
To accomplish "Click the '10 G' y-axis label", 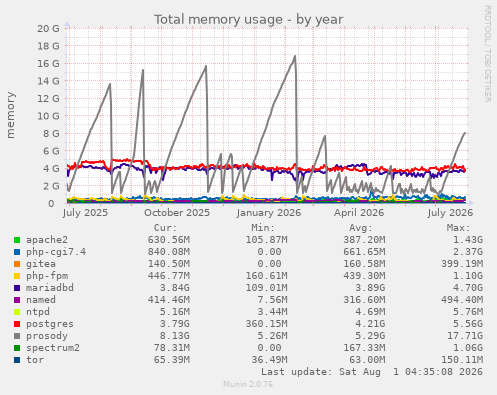I will click(x=48, y=116).
